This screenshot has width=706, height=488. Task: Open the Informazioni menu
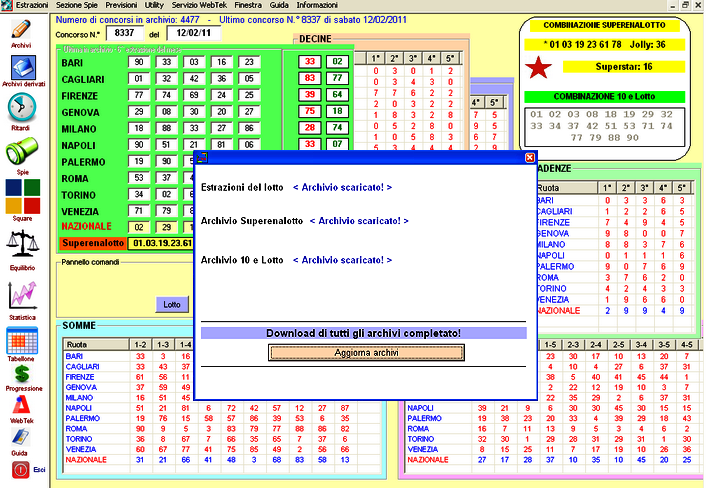[x=317, y=5]
